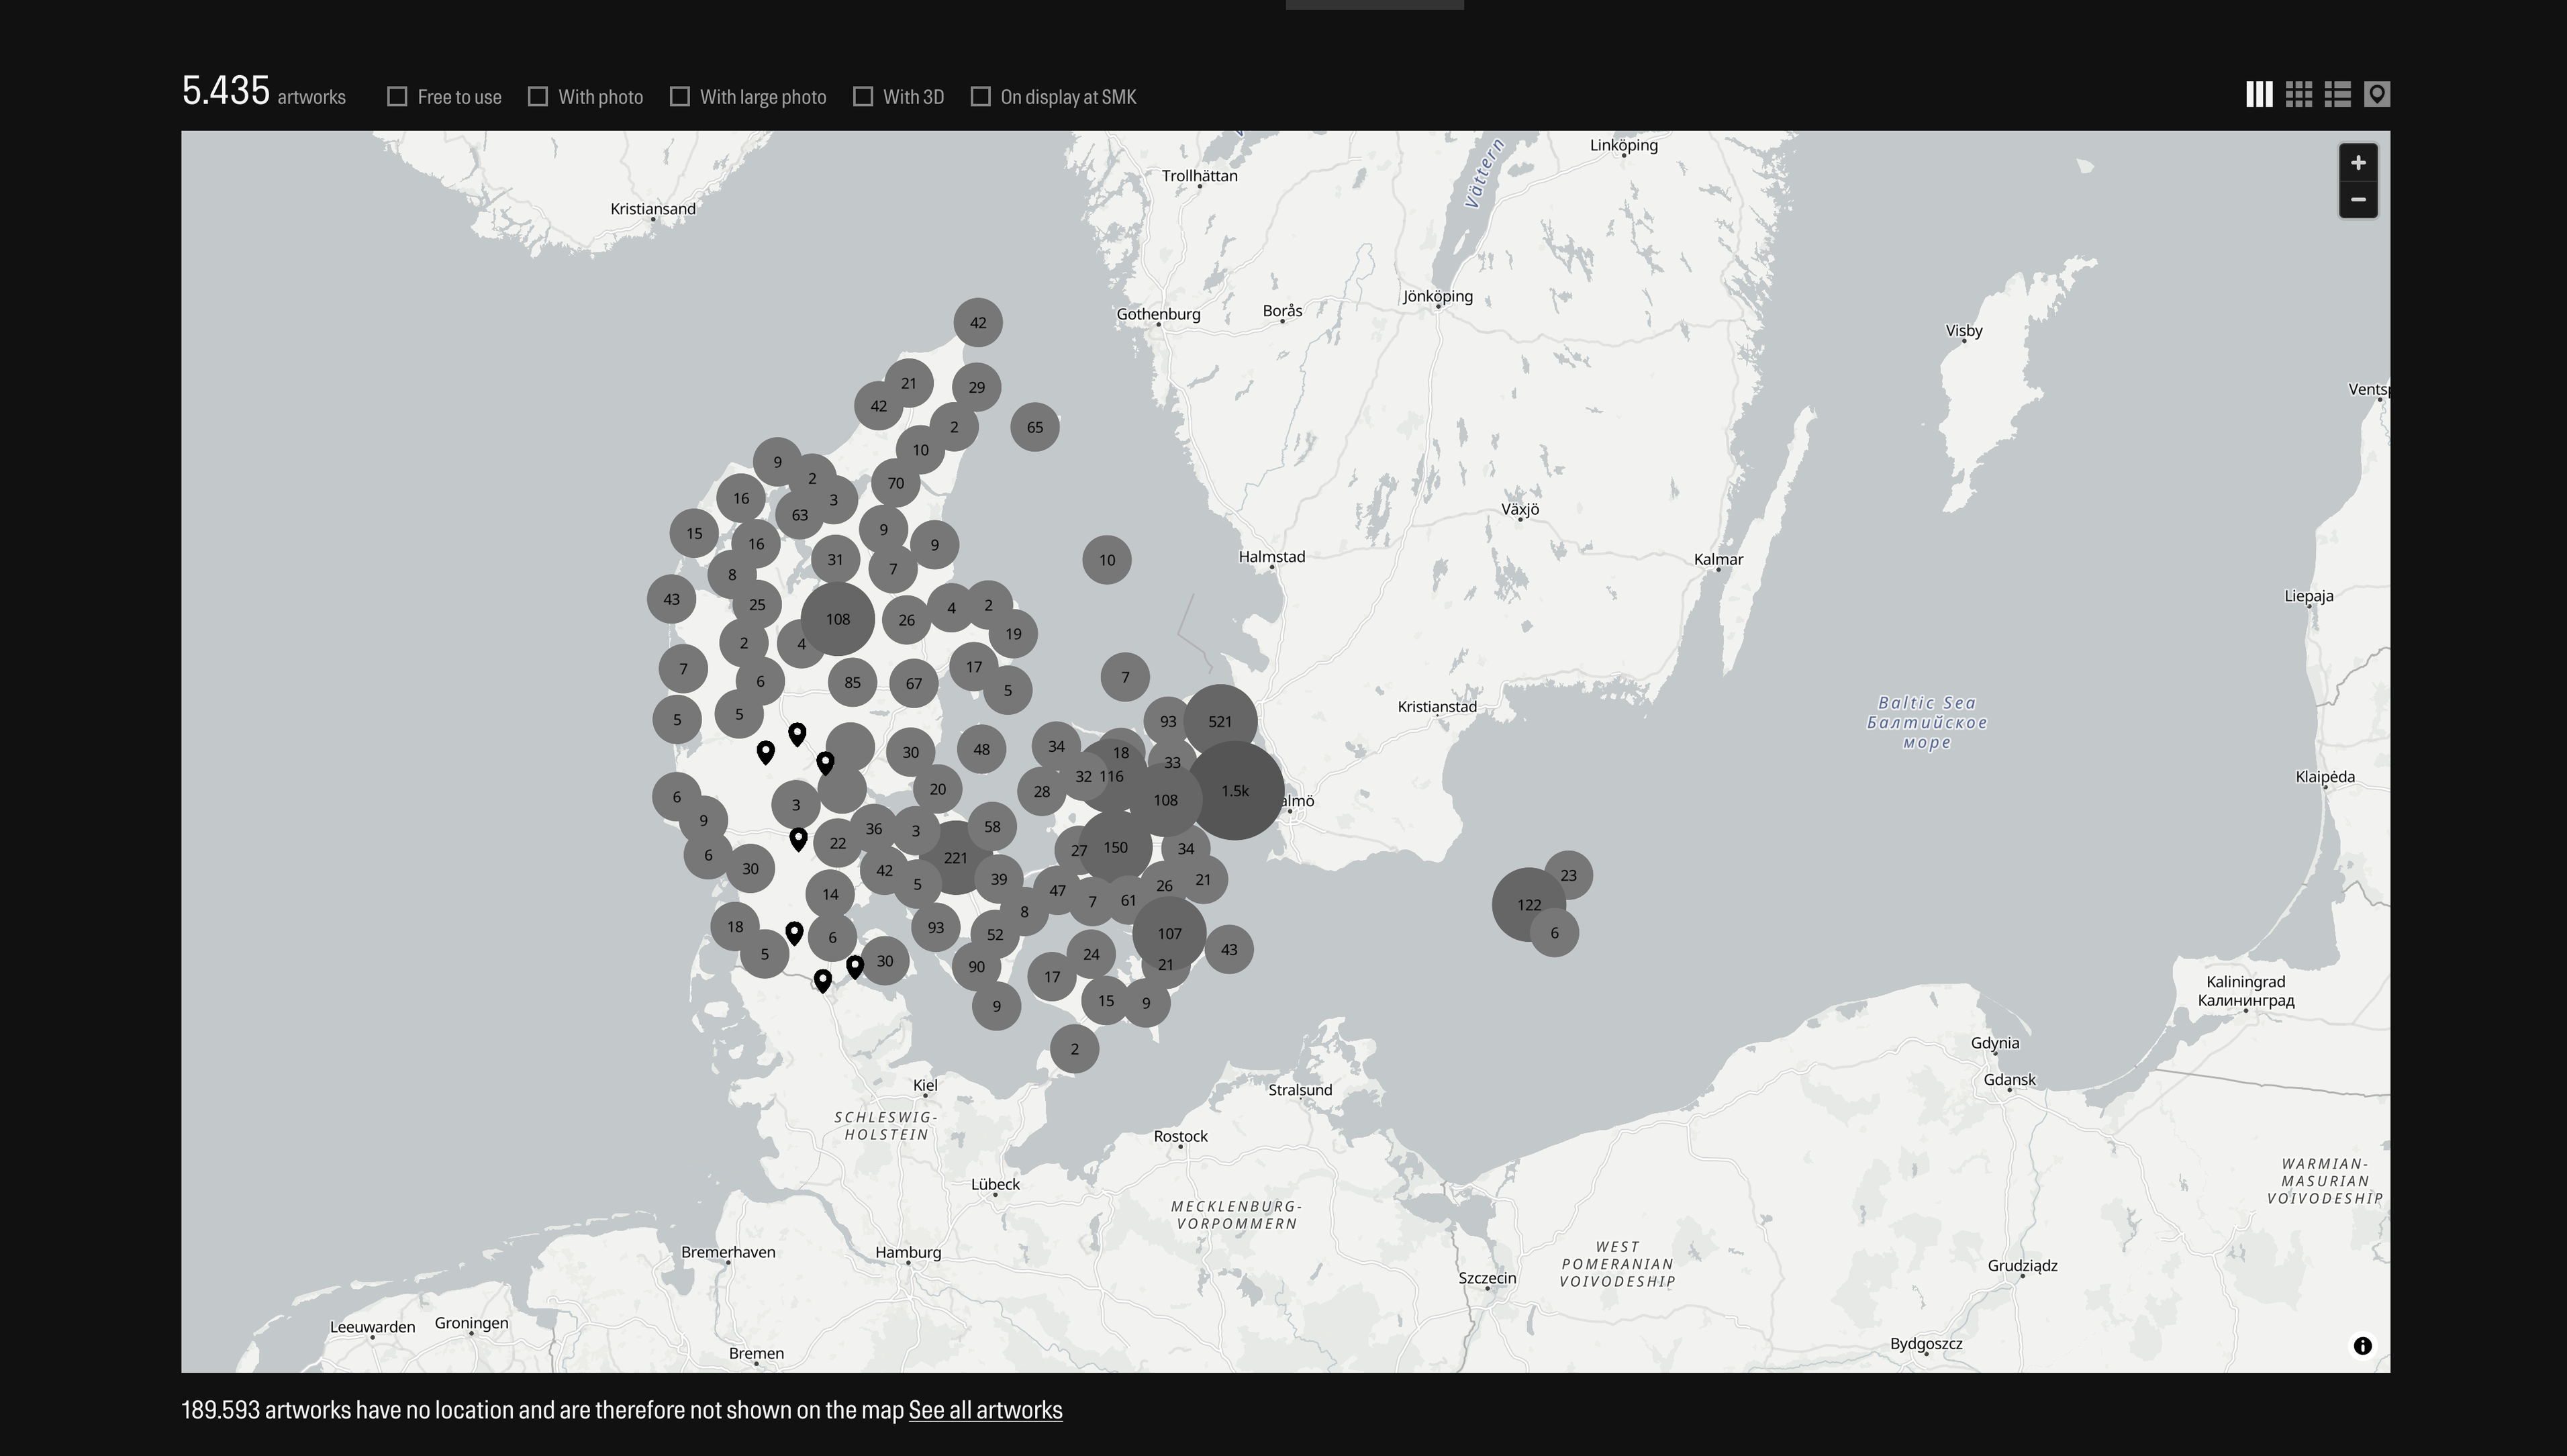This screenshot has height=1456, width=2567.
Task: Switch to the list view icon
Action: (2337, 94)
